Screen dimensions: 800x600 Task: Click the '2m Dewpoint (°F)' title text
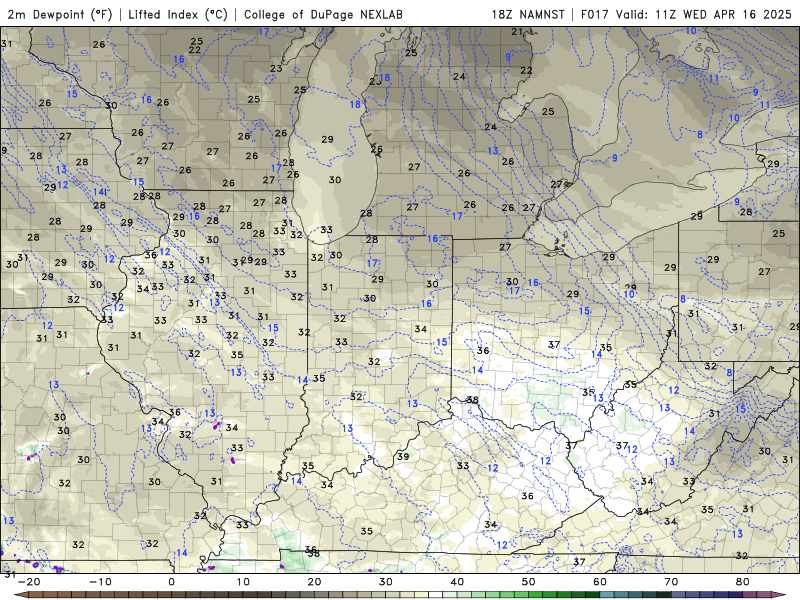60,14
